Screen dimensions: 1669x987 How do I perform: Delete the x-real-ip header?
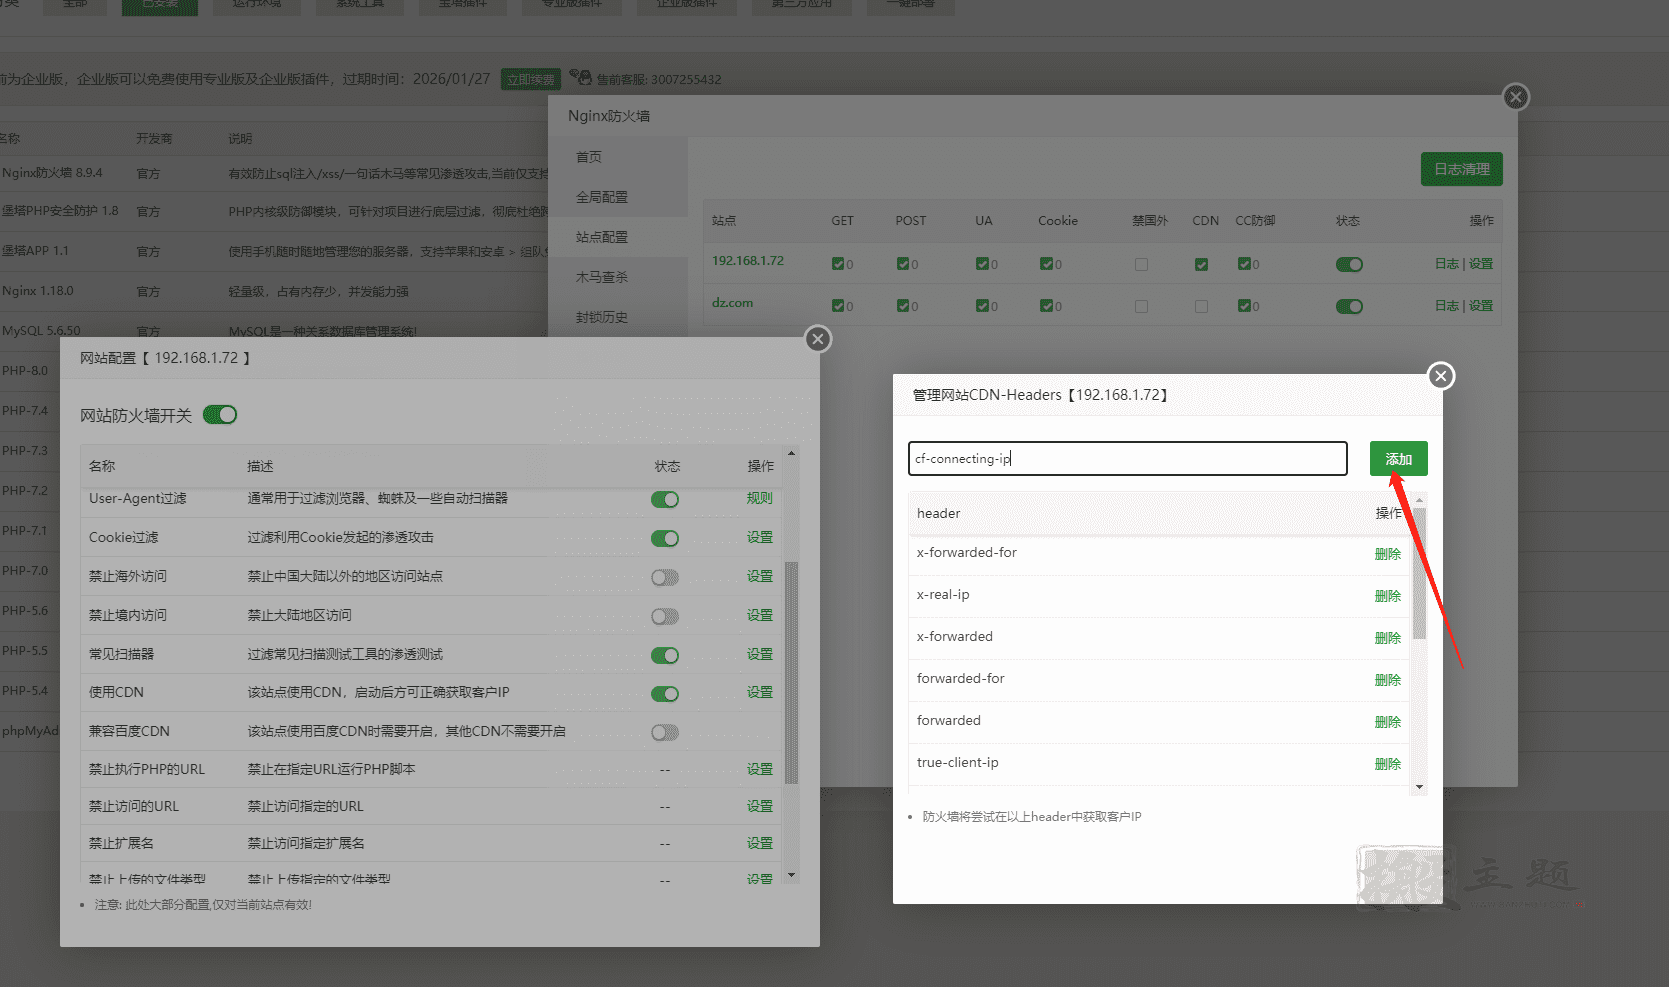(1387, 596)
